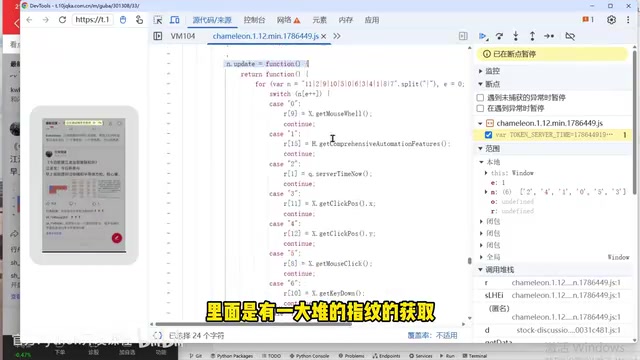Expand the 全局 (Global) scope
Viewport: 640px width, 360px height.
(x=482, y=257)
